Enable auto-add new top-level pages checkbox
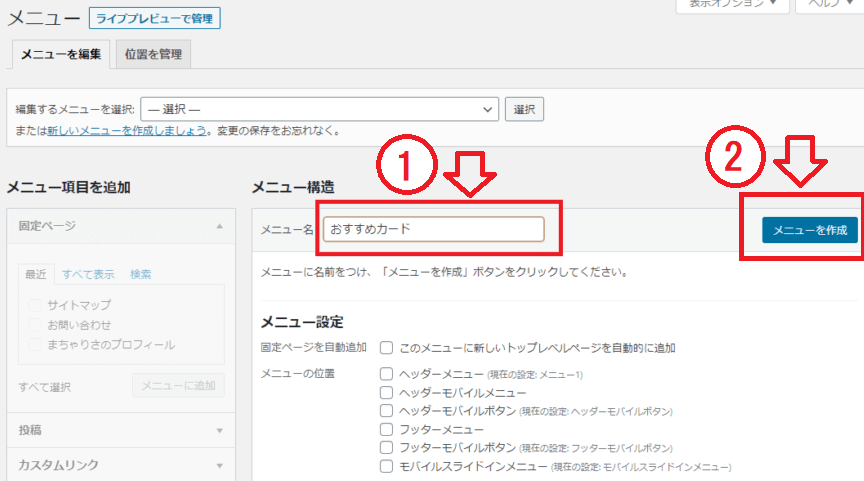864x481 pixels. (x=386, y=348)
